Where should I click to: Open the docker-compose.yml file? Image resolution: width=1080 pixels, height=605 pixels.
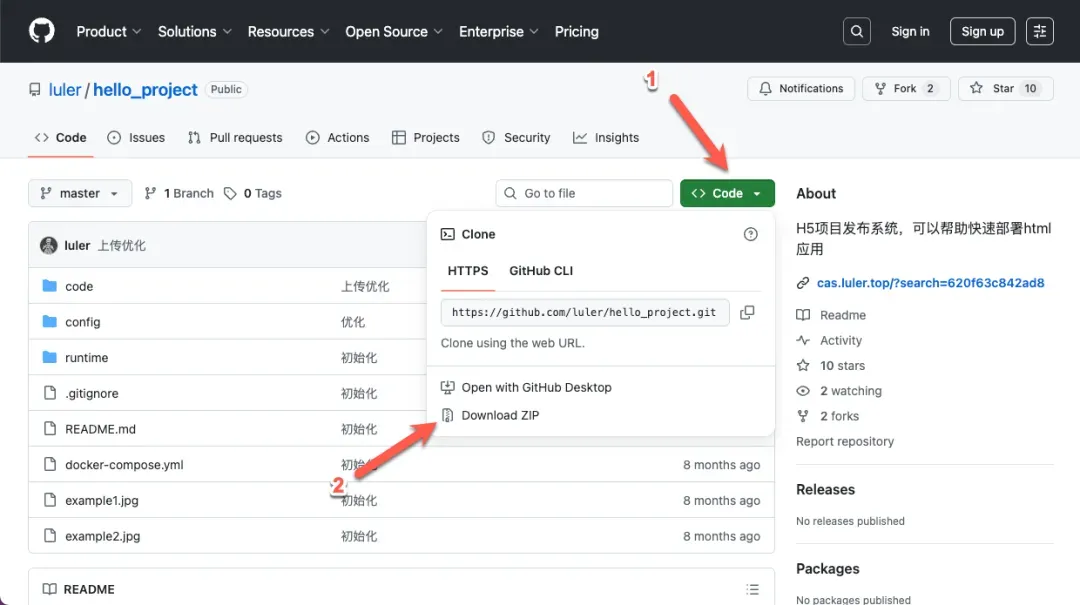[124, 465]
